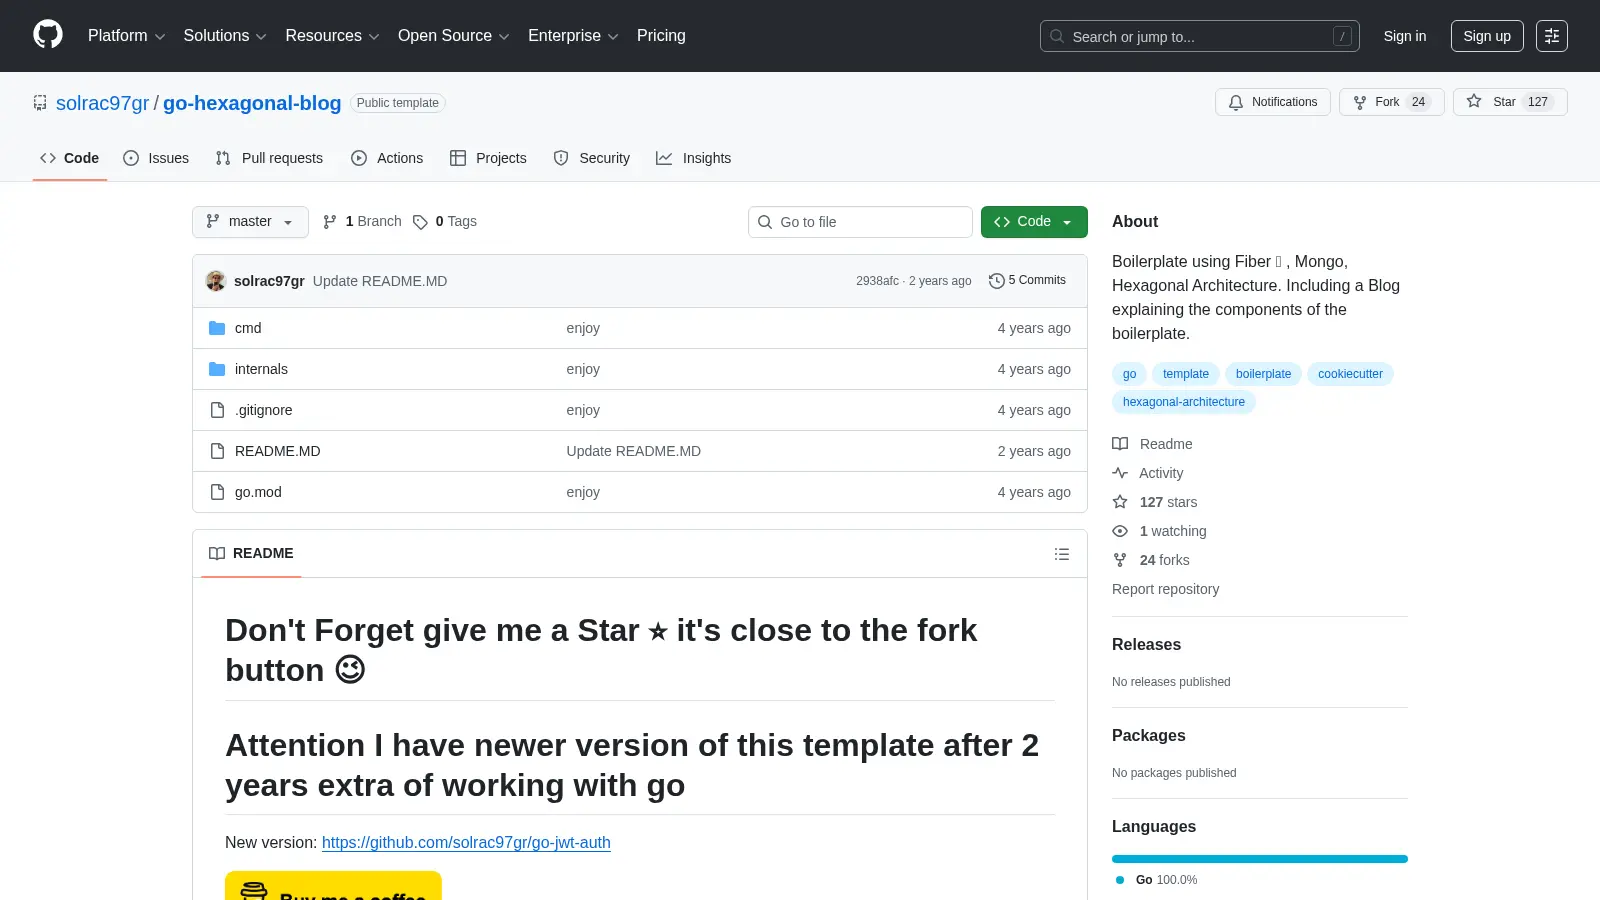The image size is (1600, 900).
Task: Click the repository template icon before owner name
Action: coord(40,103)
